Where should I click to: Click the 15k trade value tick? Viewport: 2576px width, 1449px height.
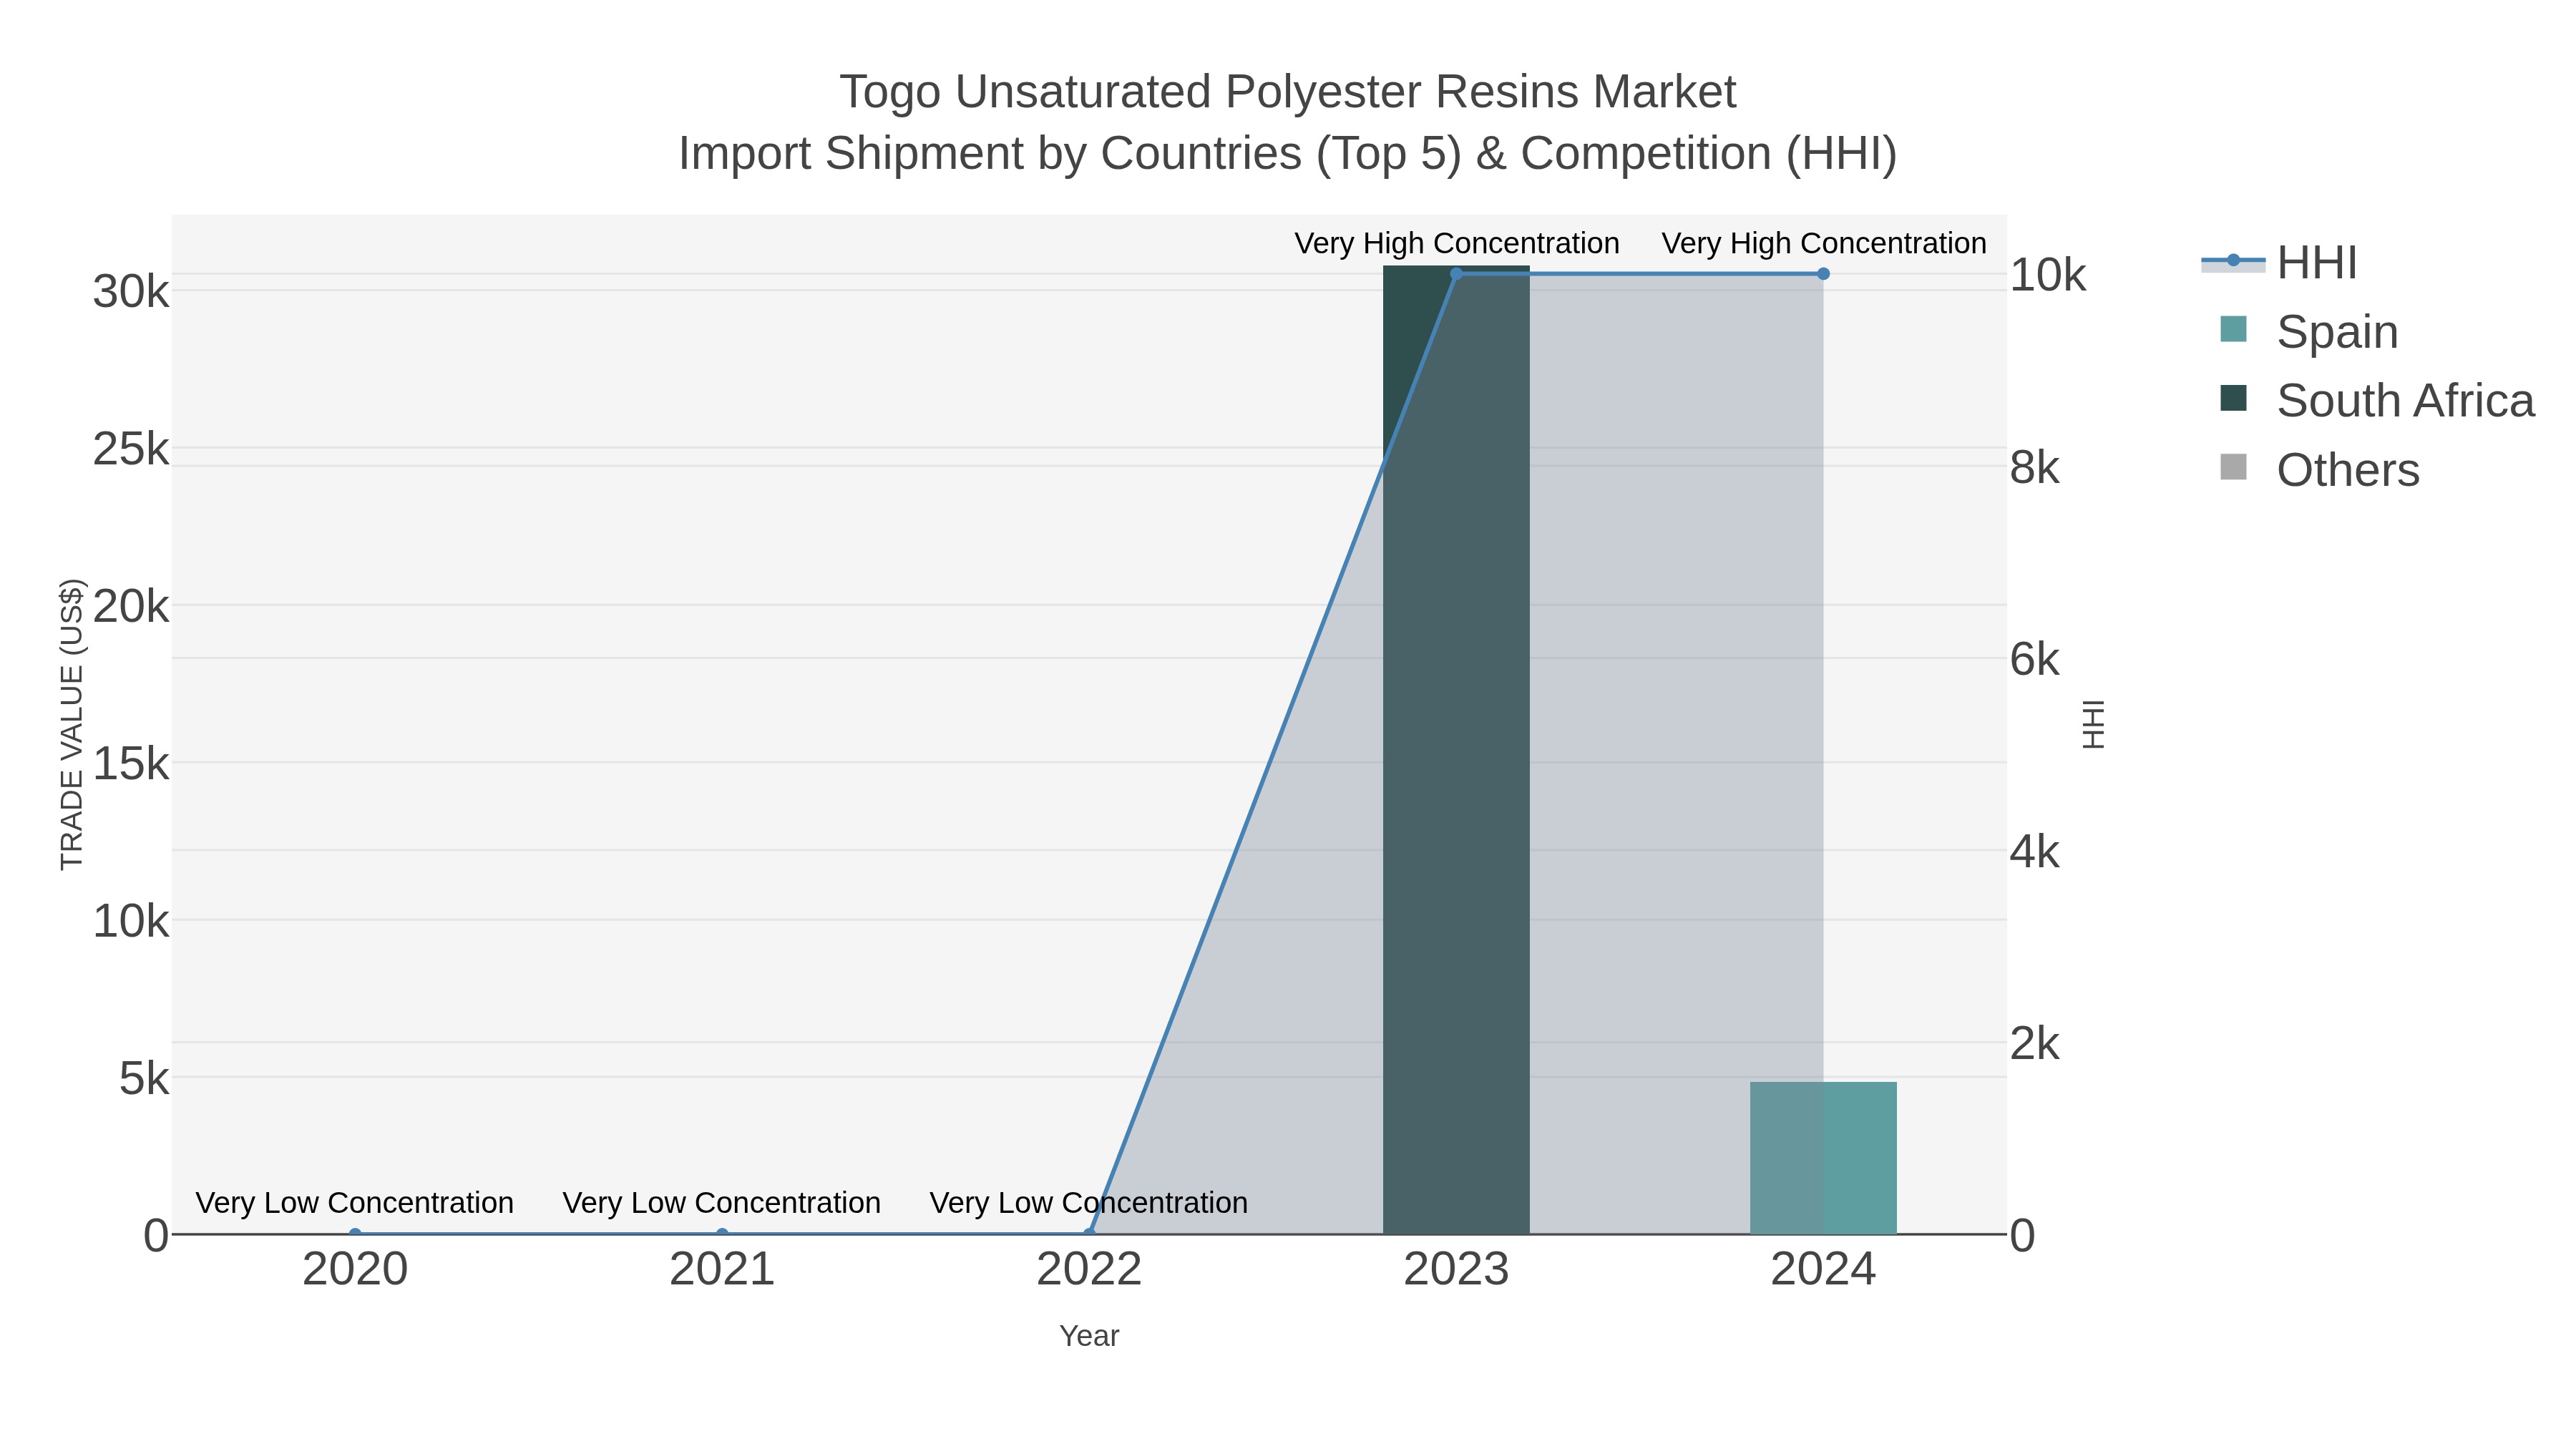tap(131, 764)
